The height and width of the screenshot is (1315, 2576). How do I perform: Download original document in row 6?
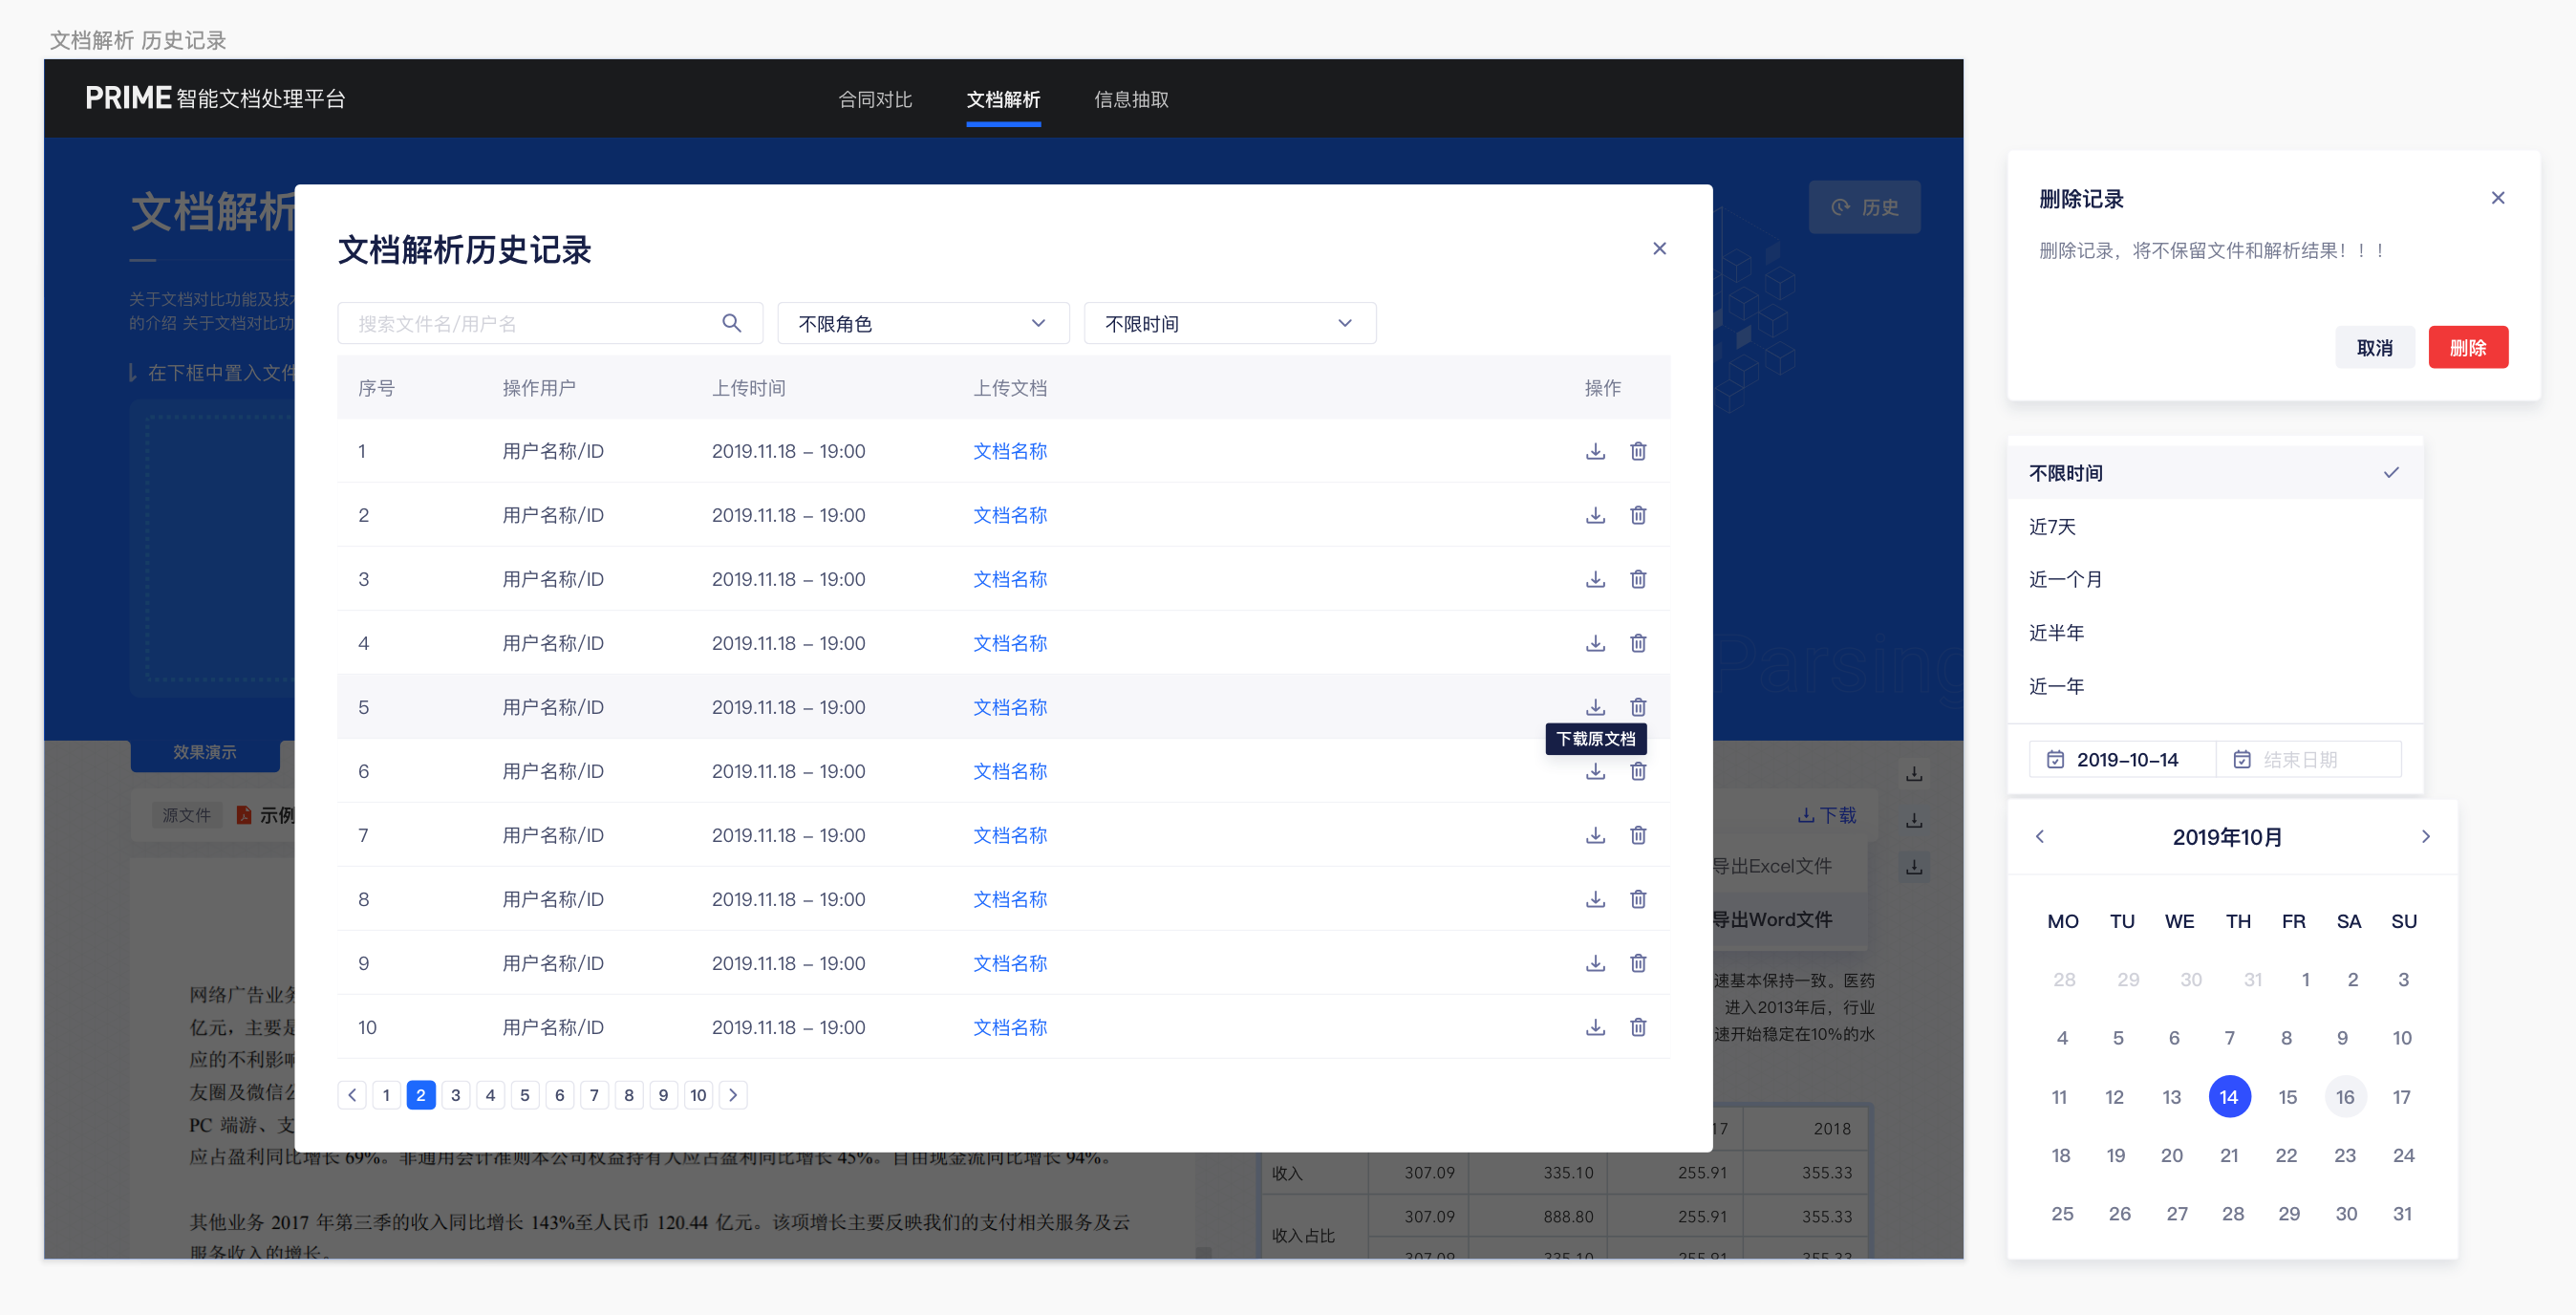pos(1595,771)
